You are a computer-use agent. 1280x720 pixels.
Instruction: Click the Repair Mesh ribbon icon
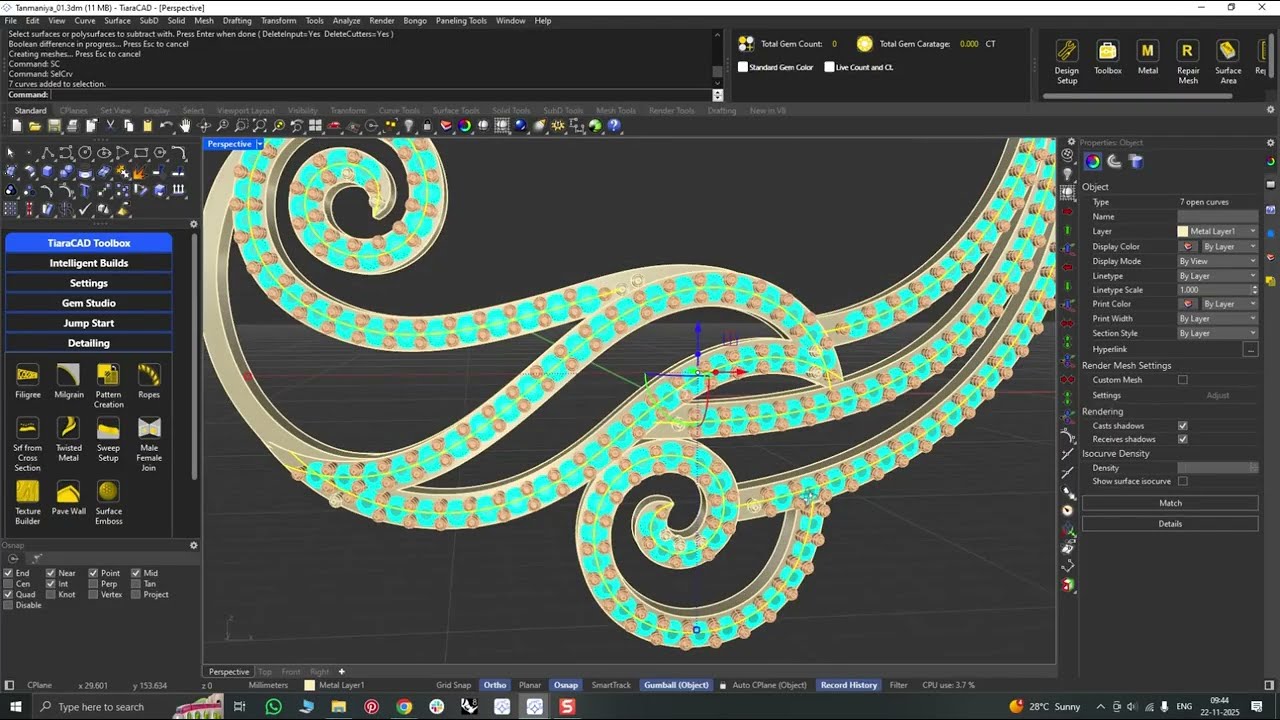click(1187, 61)
